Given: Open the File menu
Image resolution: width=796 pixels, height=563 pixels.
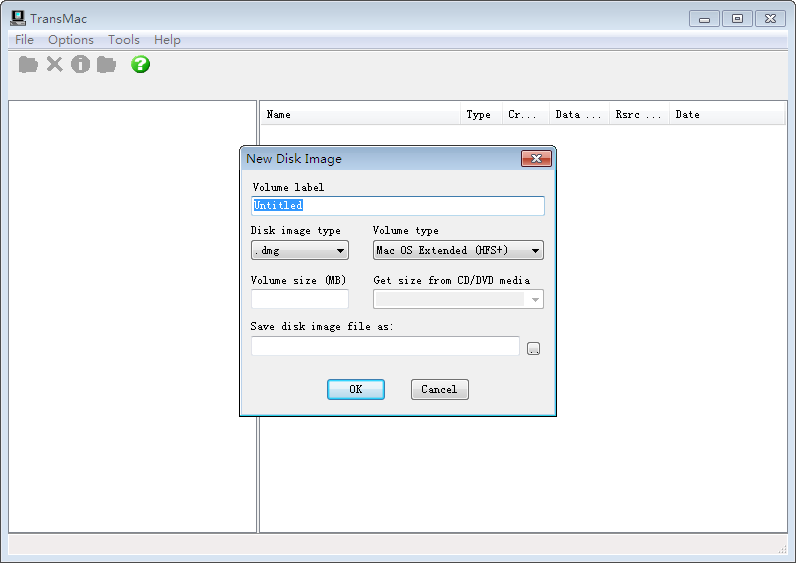Looking at the screenshot, I should (x=24, y=40).
